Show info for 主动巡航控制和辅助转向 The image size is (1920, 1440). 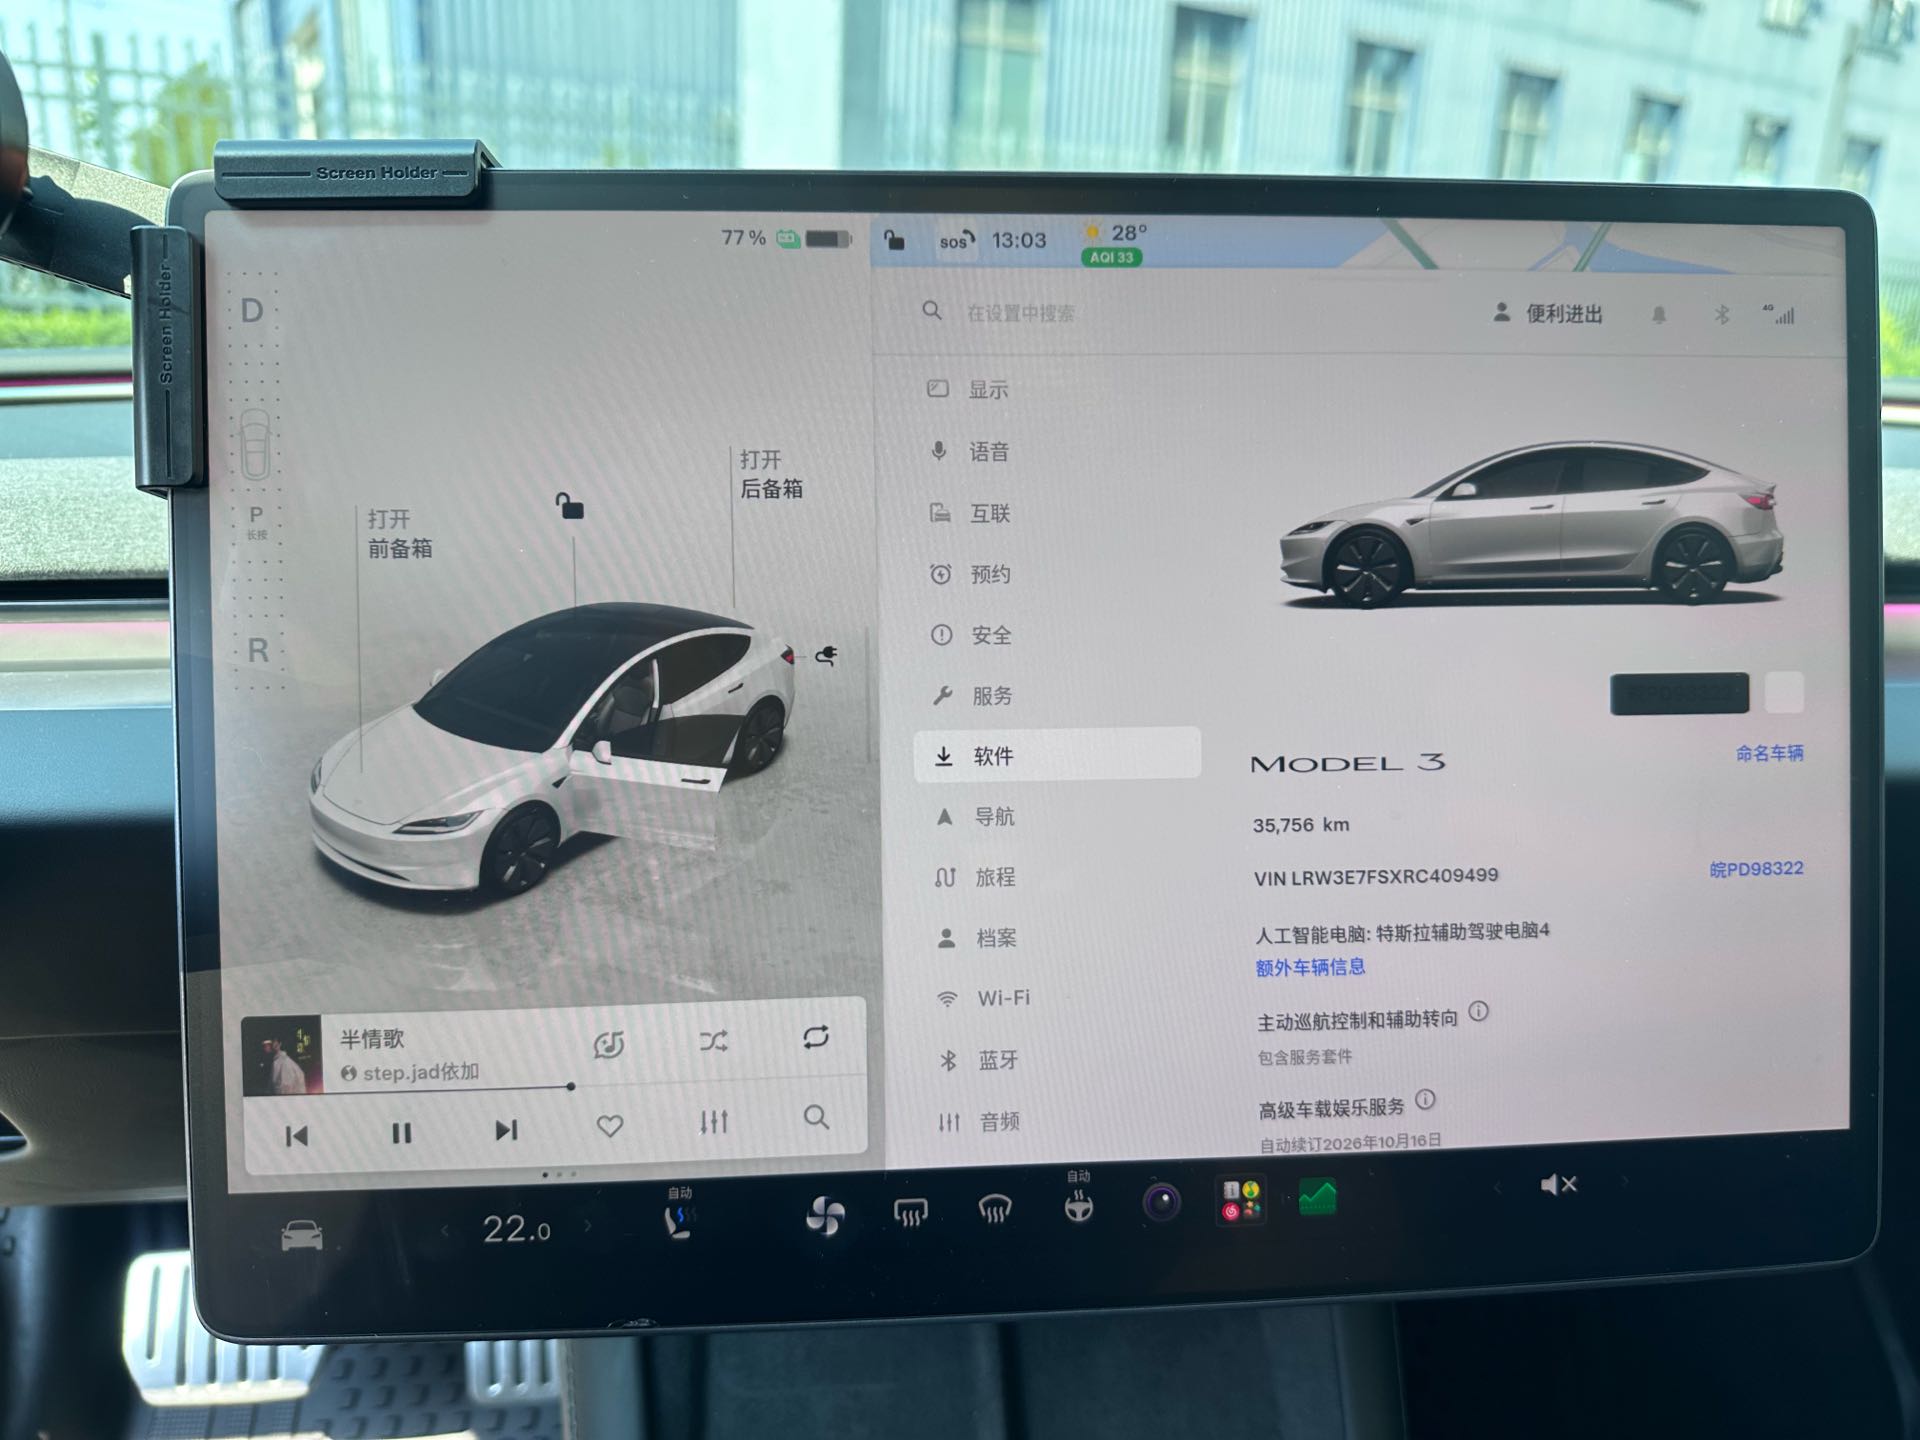(x=1479, y=1012)
